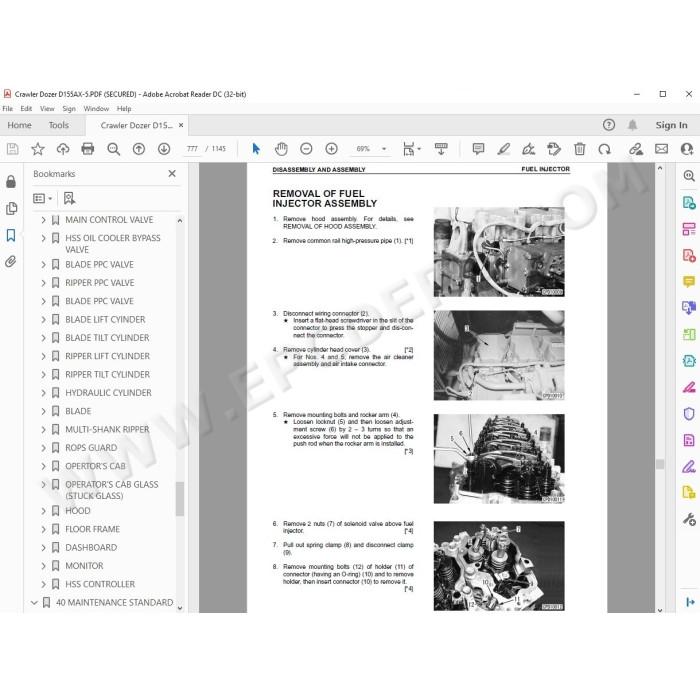Collapse 40 MAINTENANCE STANDARD bookmark
The image size is (700, 700).
pyautogui.click(x=34, y=603)
